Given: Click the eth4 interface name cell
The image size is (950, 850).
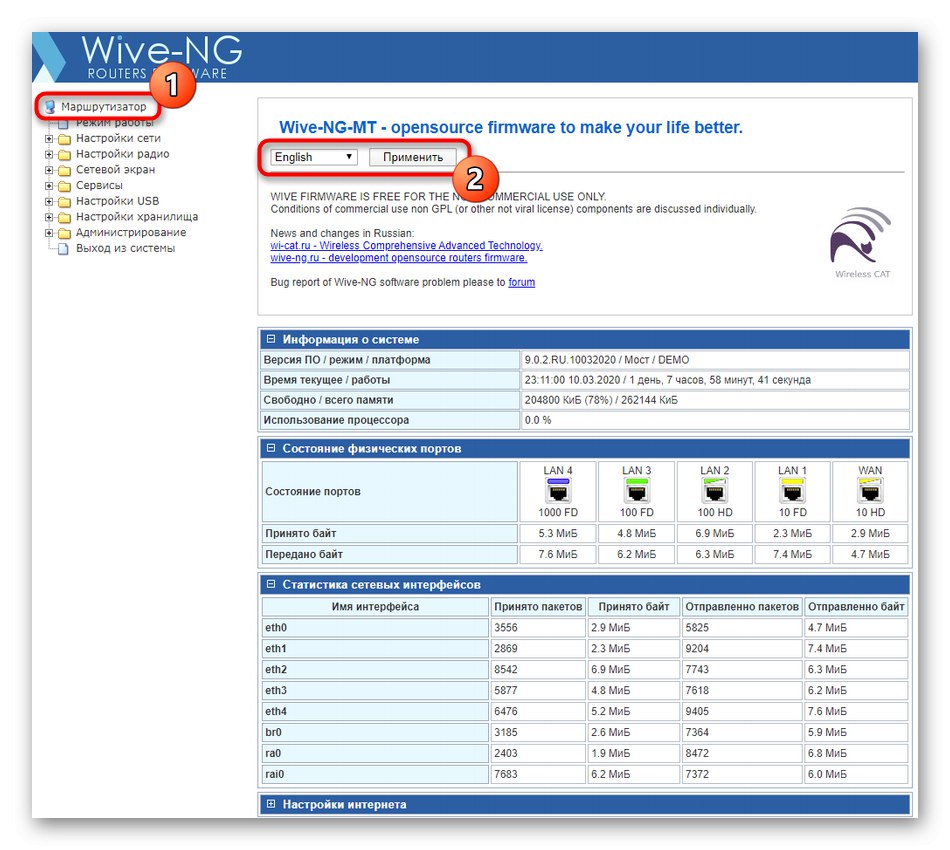Looking at the screenshot, I should point(375,711).
